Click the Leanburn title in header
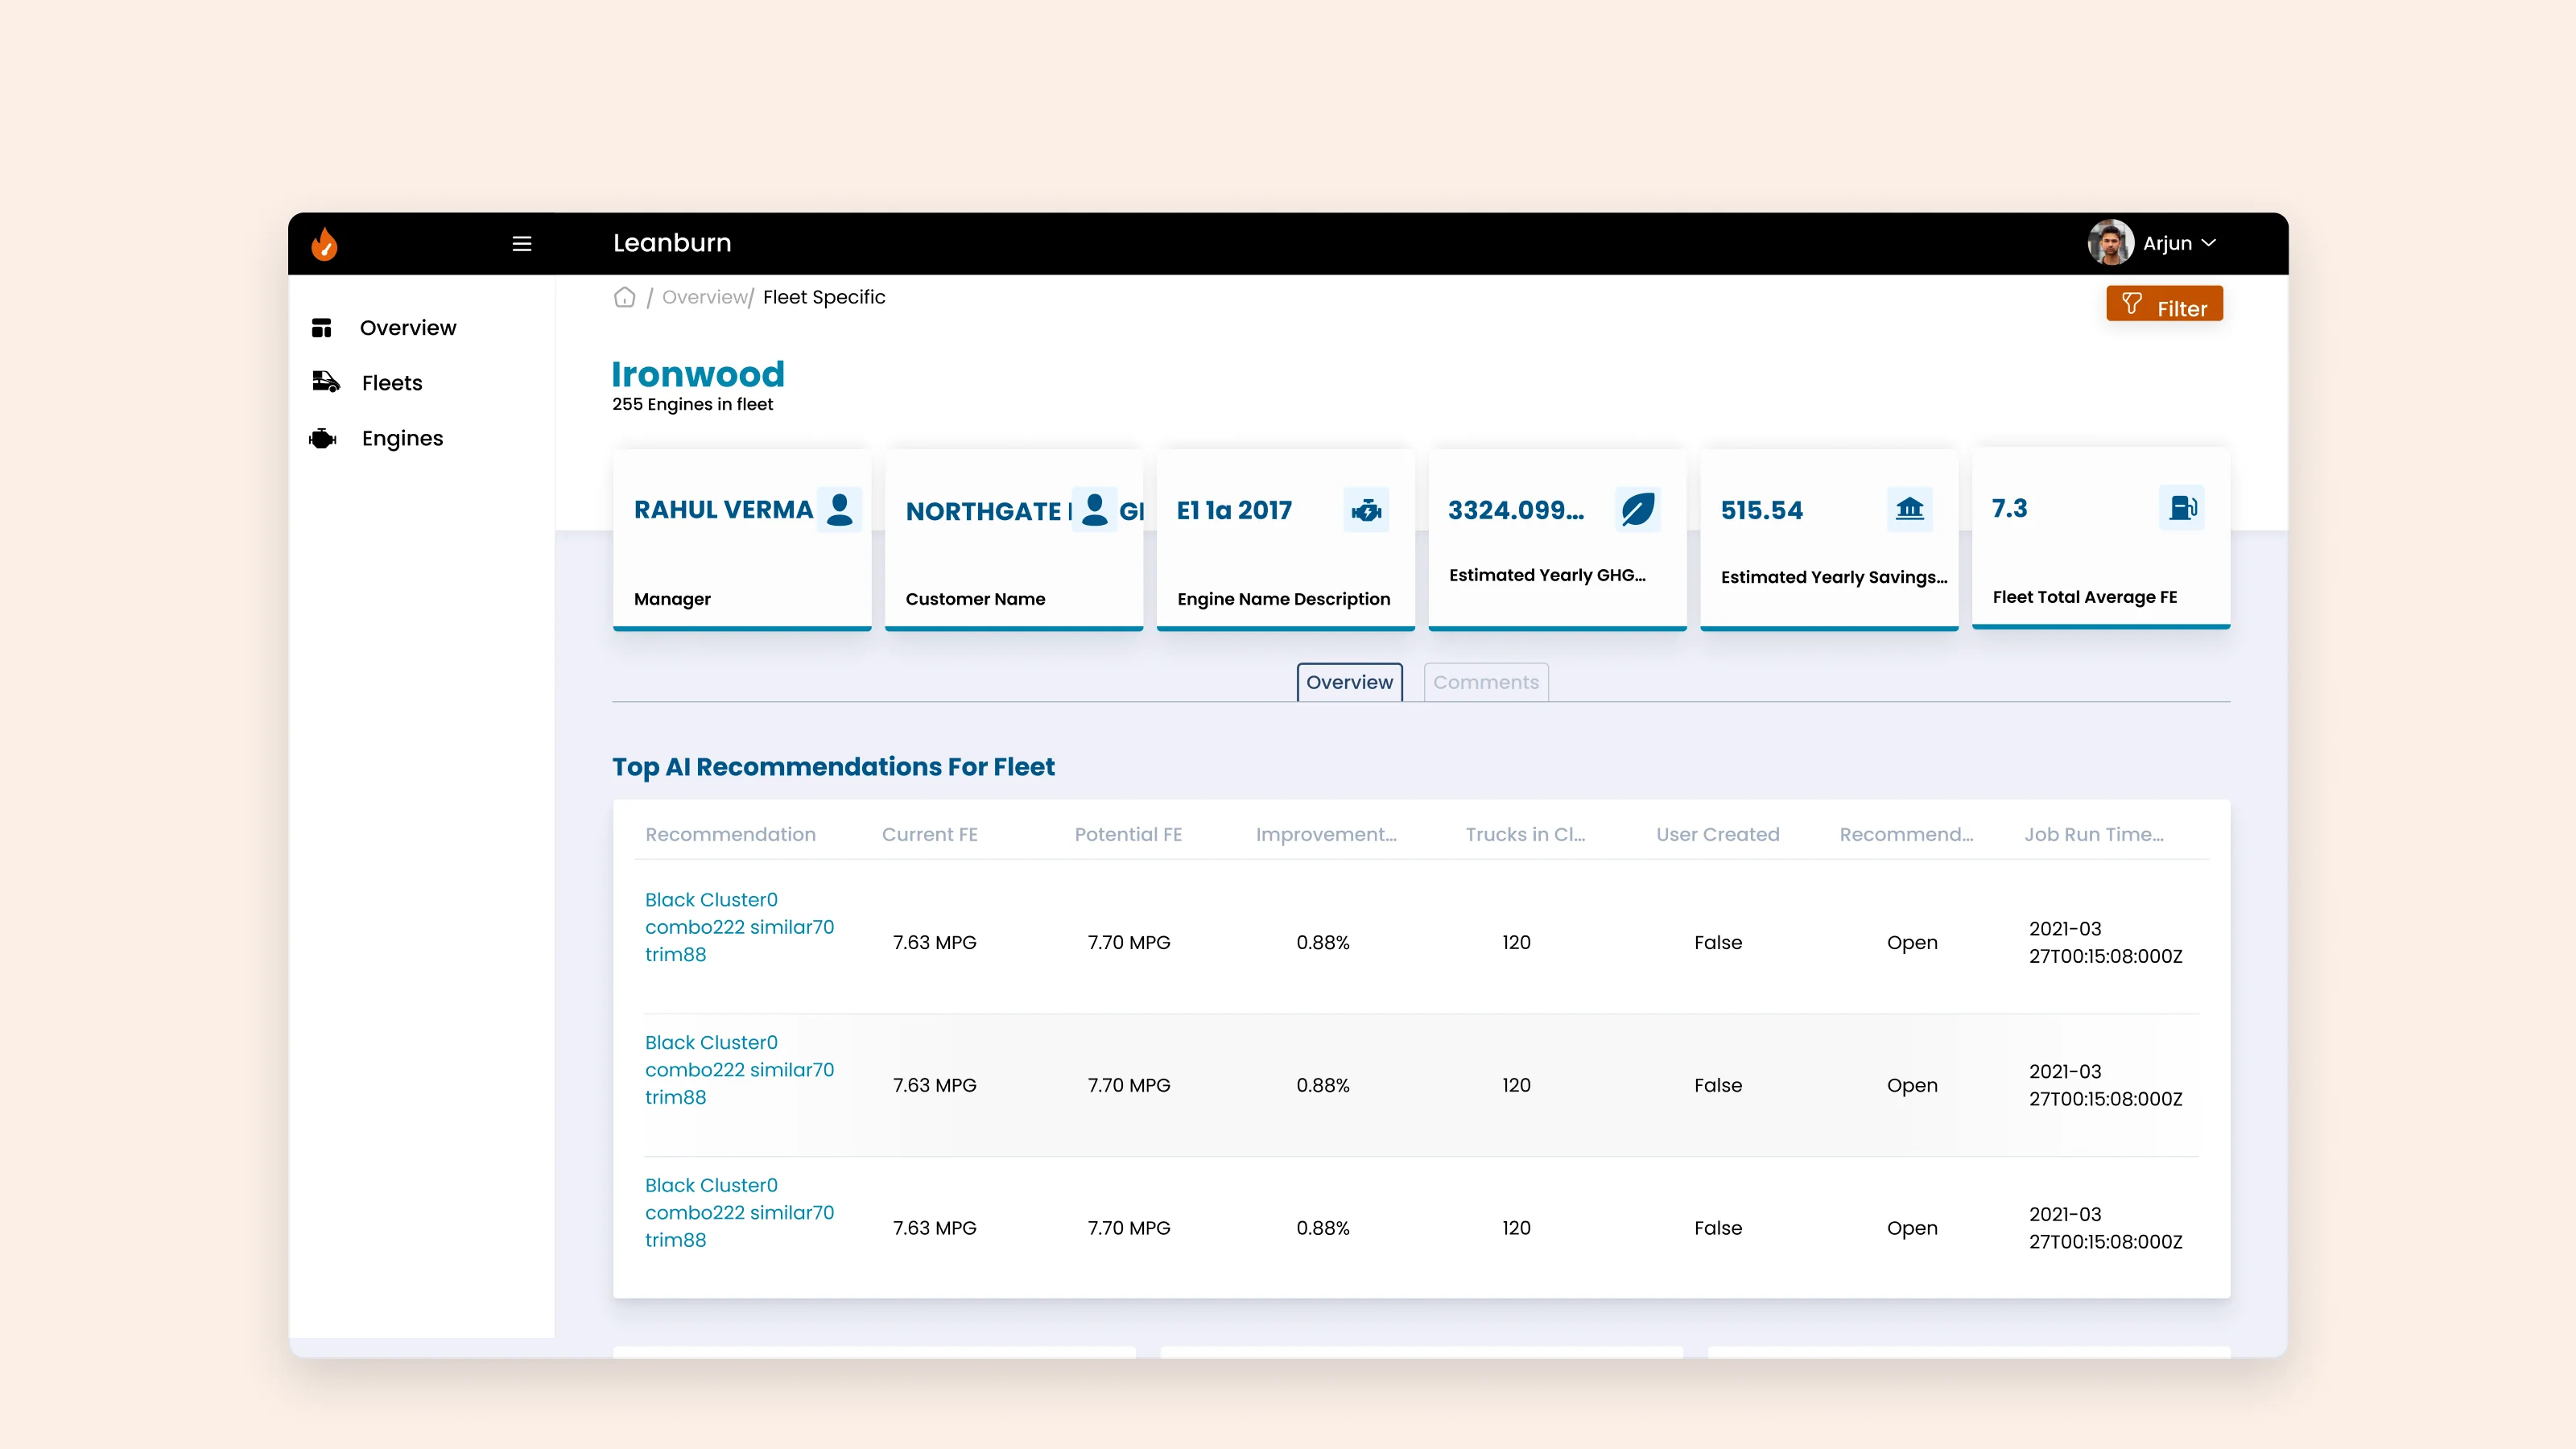Viewport: 2576px width, 1449px height. click(x=672, y=243)
